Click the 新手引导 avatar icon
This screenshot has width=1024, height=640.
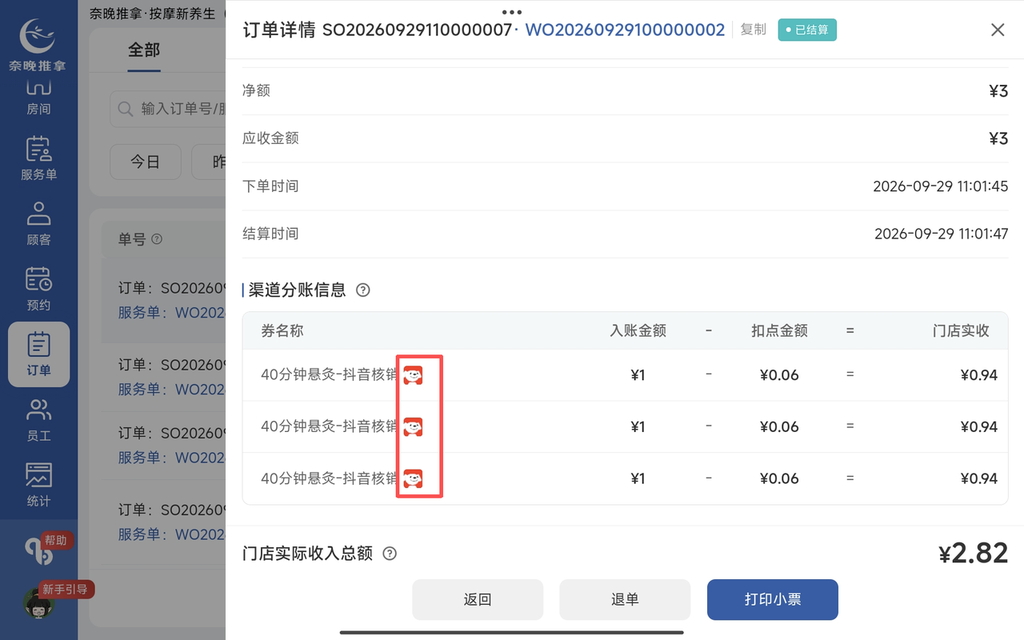pos(39,602)
